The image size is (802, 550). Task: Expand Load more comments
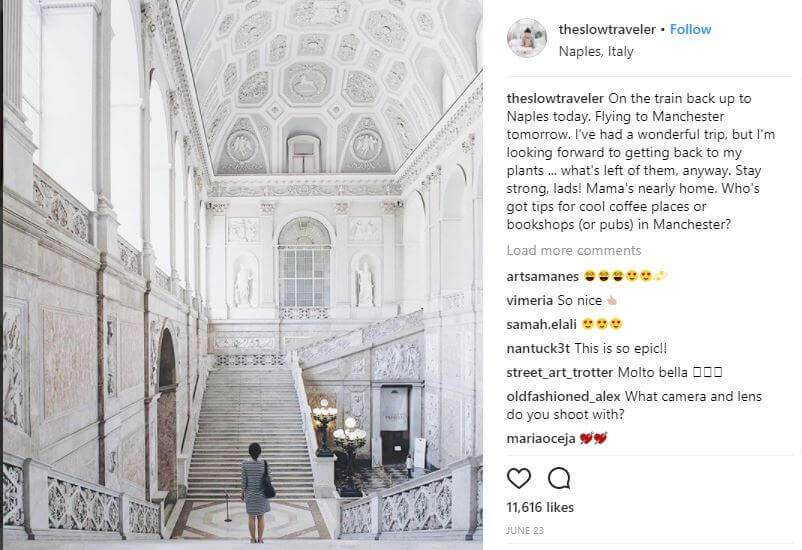click(x=574, y=250)
